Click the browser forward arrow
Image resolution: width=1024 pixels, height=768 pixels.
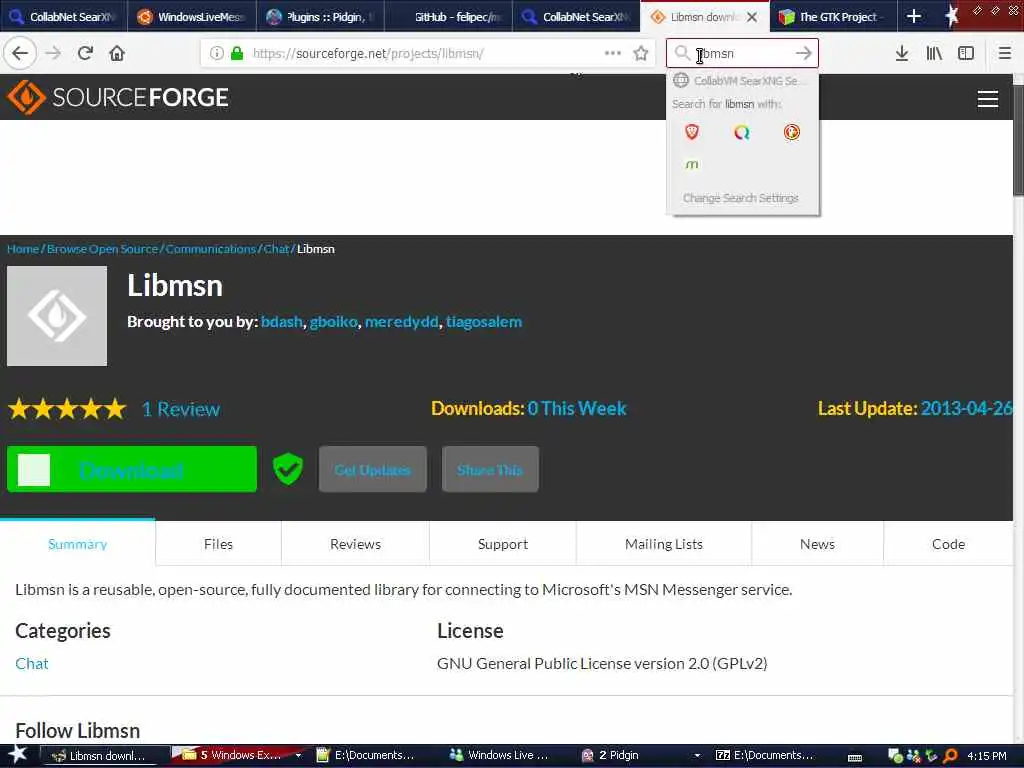[54, 54]
